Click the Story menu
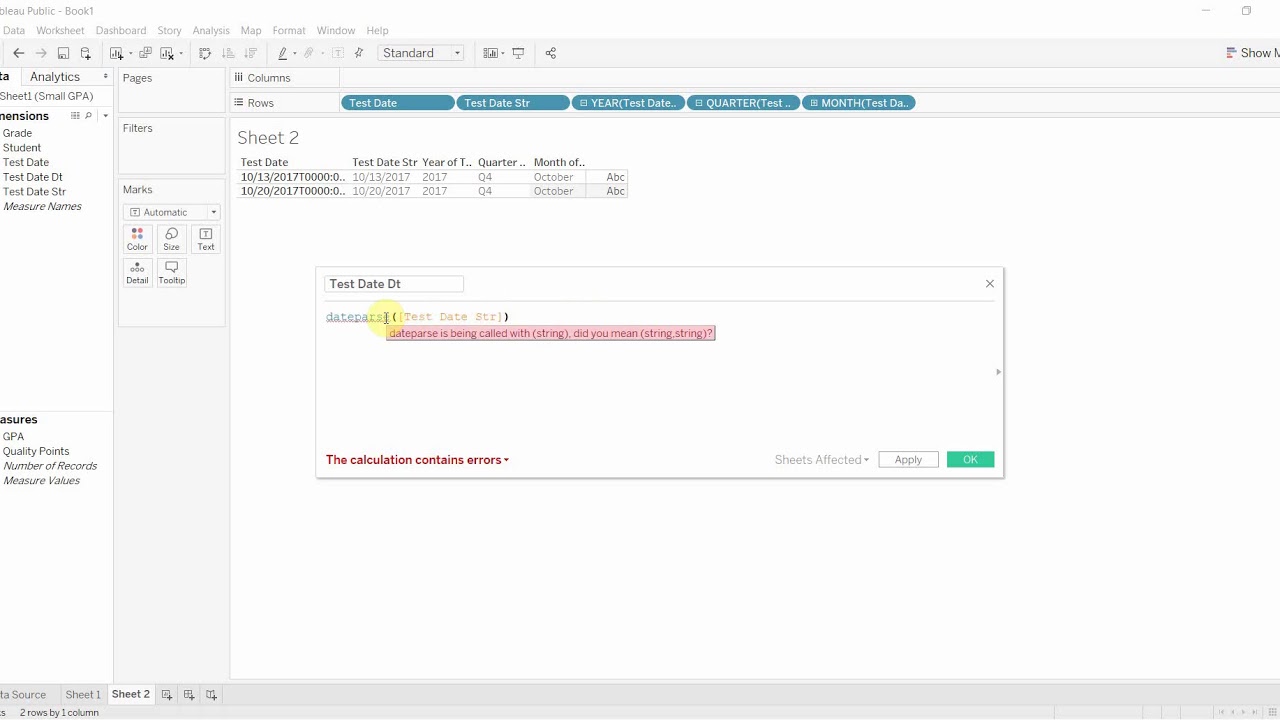Image resolution: width=1280 pixels, height=720 pixels. point(169,31)
